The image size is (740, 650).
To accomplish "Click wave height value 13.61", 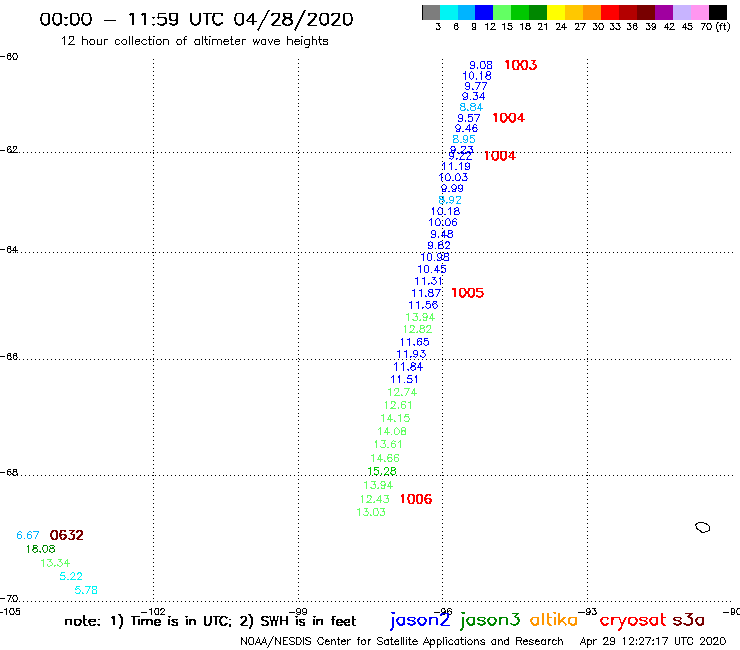I will pyautogui.click(x=388, y=445).
